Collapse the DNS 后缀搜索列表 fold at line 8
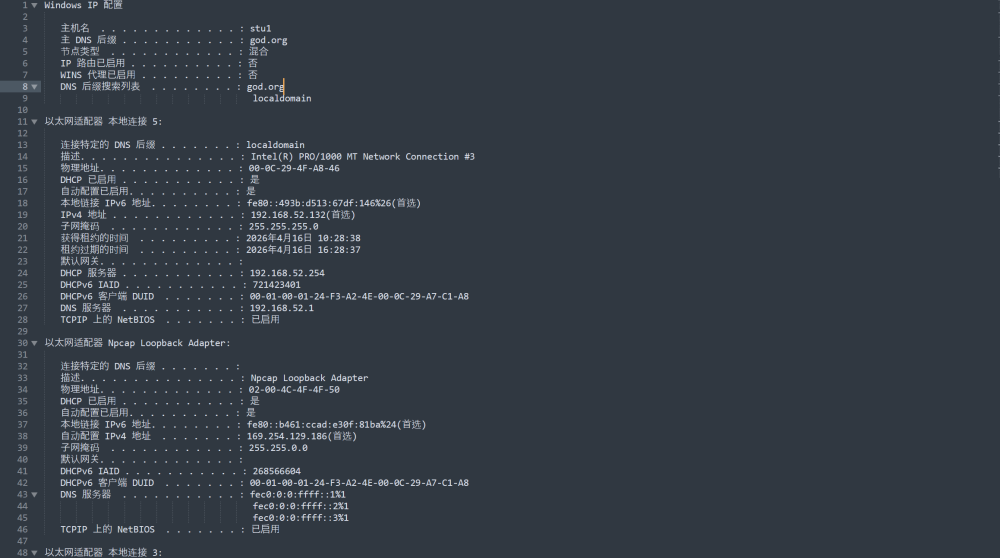Image resolution: width=1000 pixels, height=558 pixels. click(35, 87)
